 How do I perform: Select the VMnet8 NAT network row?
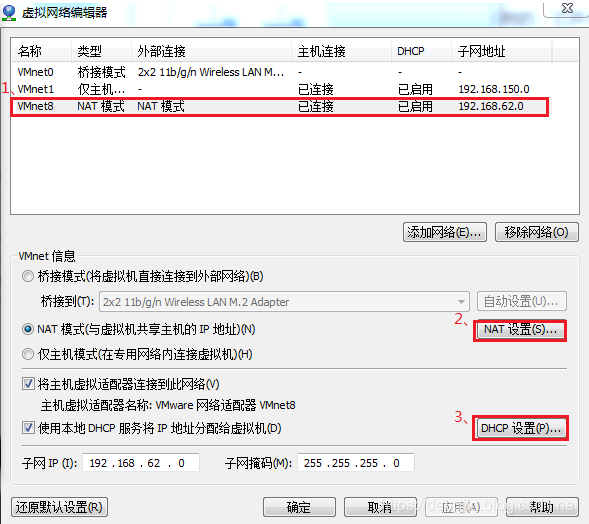point(280,106)
